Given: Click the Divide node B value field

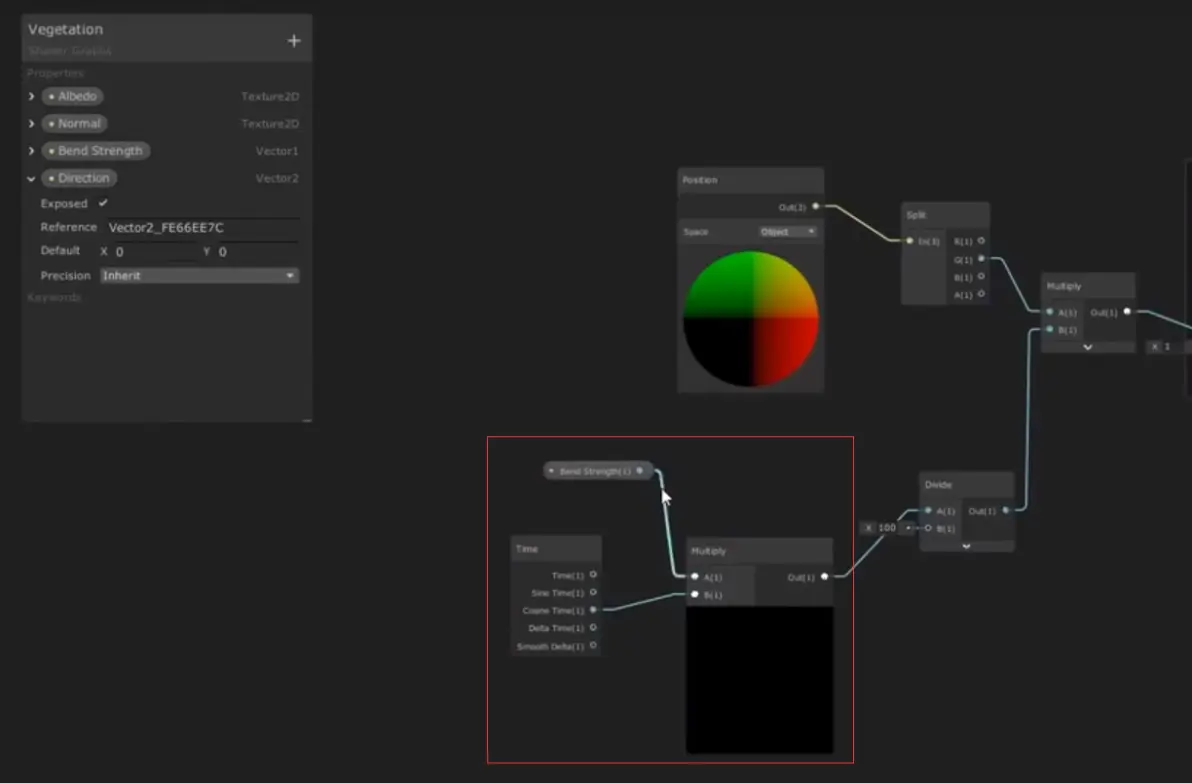Looking at the screenshot, I should [886, 528].
